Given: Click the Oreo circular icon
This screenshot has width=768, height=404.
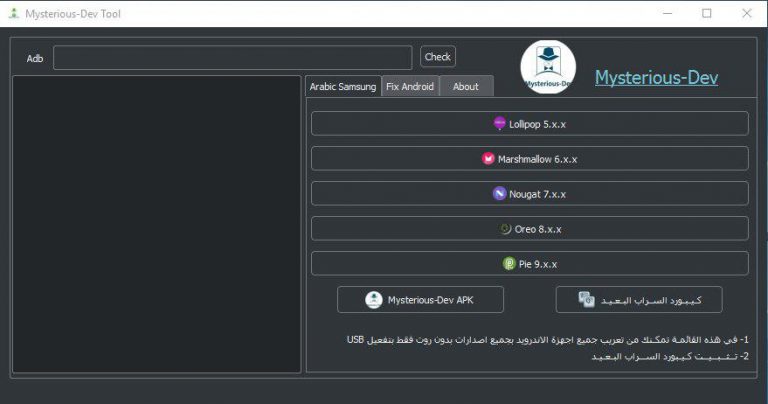Looking at the screenshot, I should click(x=505, y=229).
